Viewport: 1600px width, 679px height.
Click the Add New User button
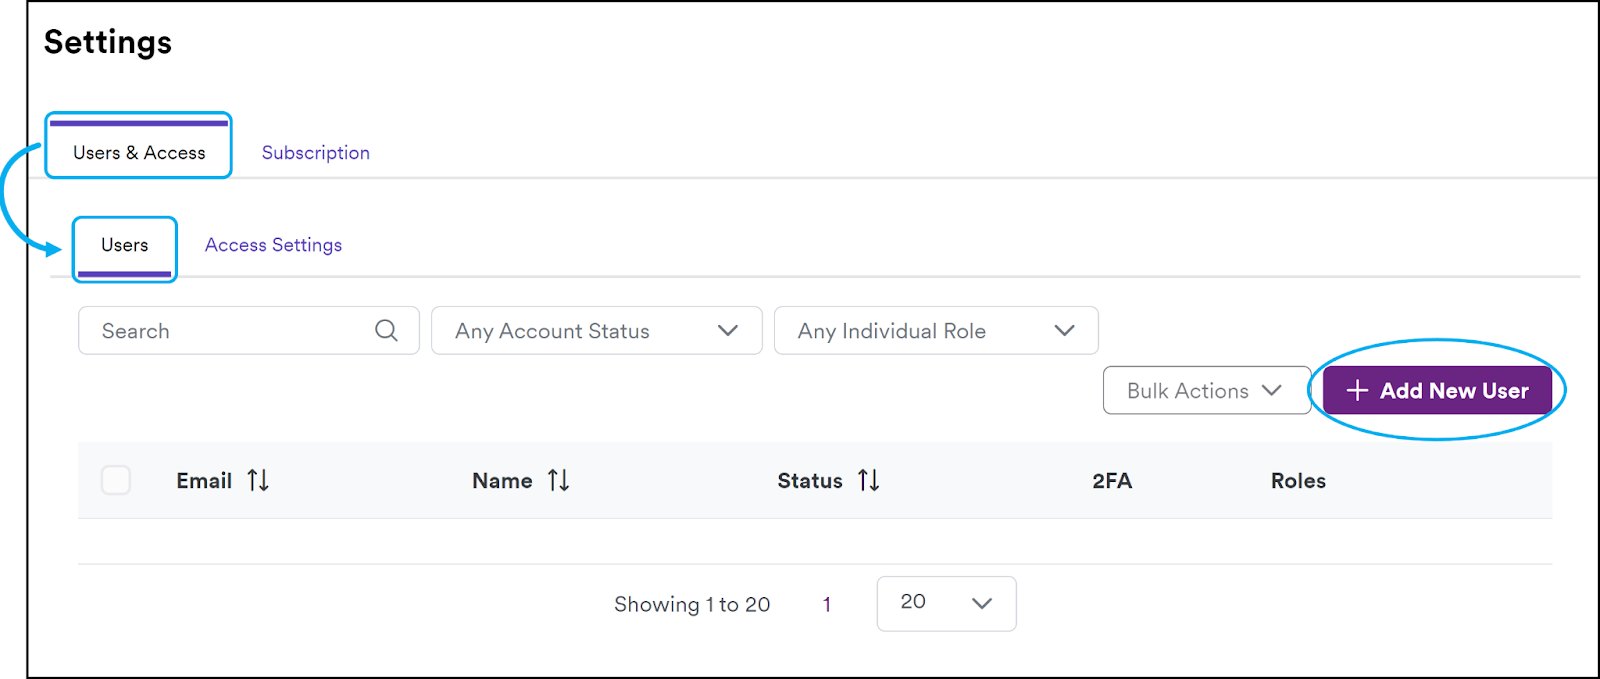[x=1437, y=390]
